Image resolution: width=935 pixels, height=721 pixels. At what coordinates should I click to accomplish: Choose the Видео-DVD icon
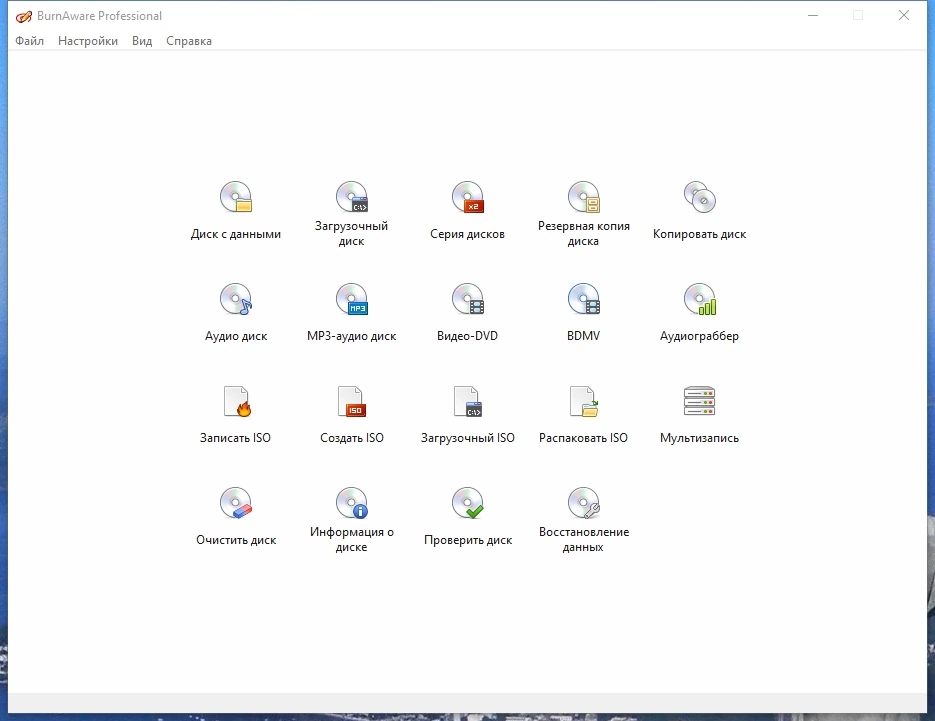(x=468, y=299)
